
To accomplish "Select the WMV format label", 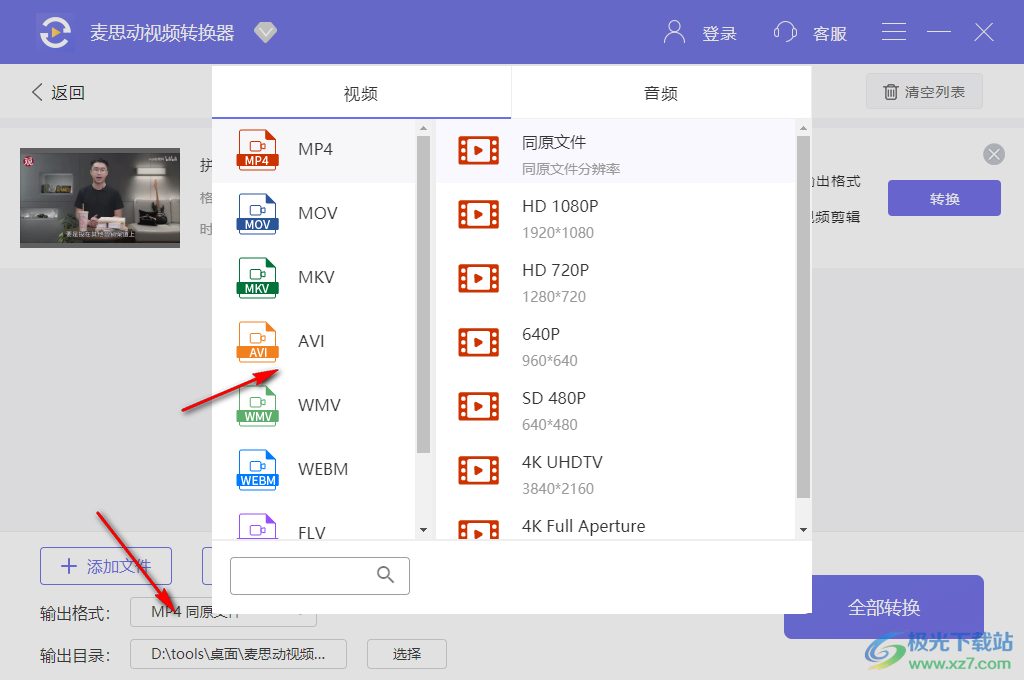I will point(319,406).
